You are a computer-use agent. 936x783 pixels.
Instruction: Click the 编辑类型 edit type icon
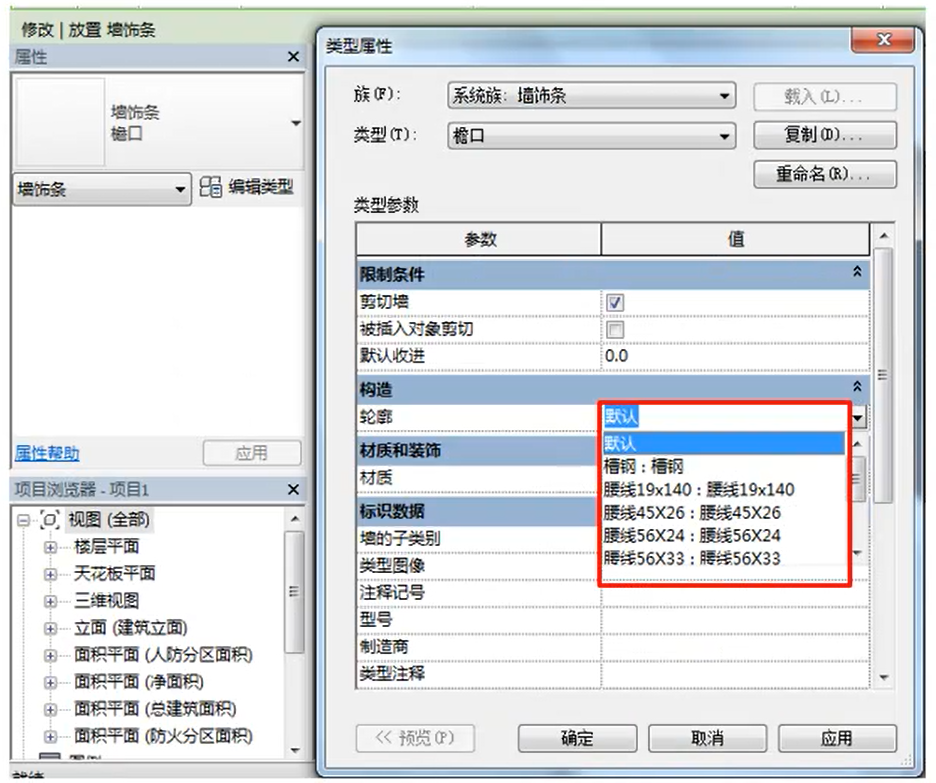click(210, 187)
